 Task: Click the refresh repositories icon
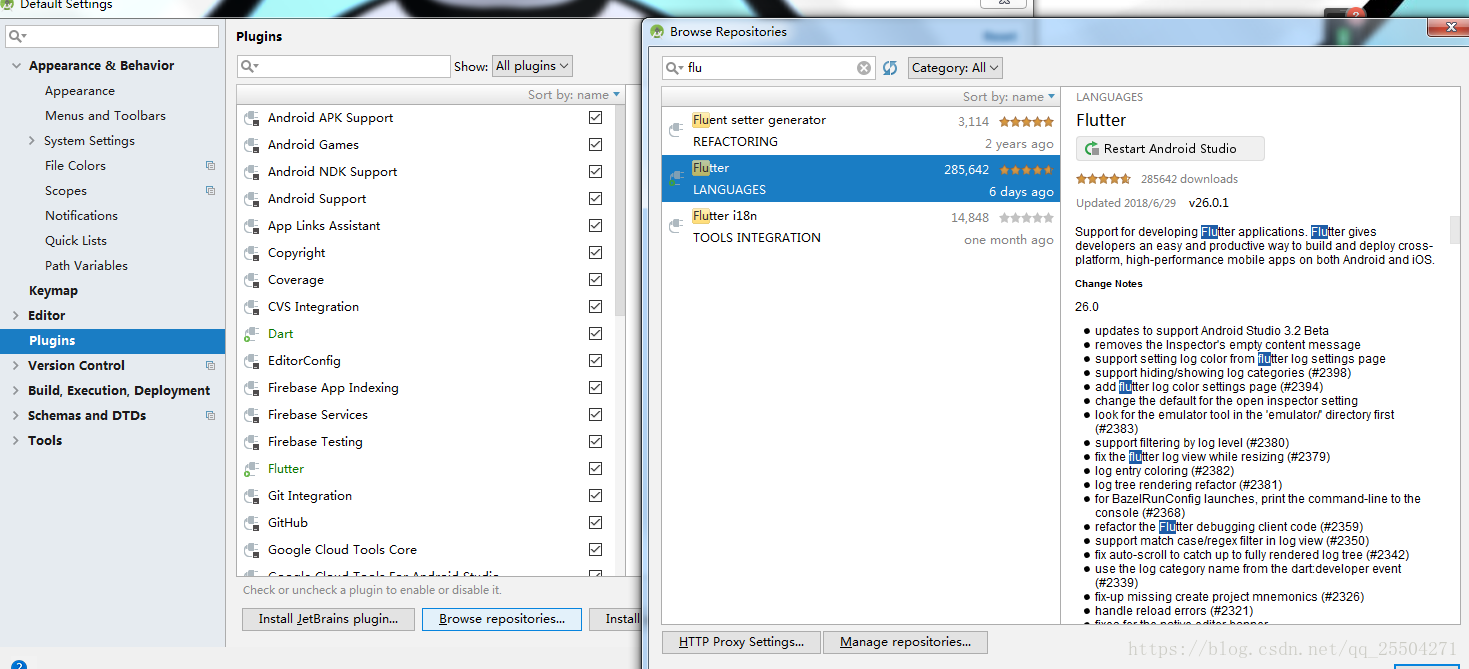[890, 68]
